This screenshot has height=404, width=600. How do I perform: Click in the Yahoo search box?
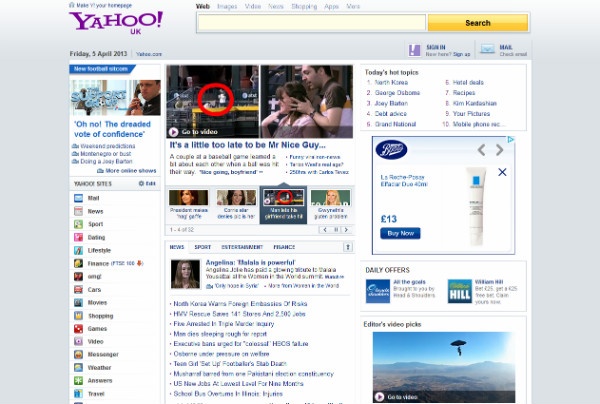(311, 23)
